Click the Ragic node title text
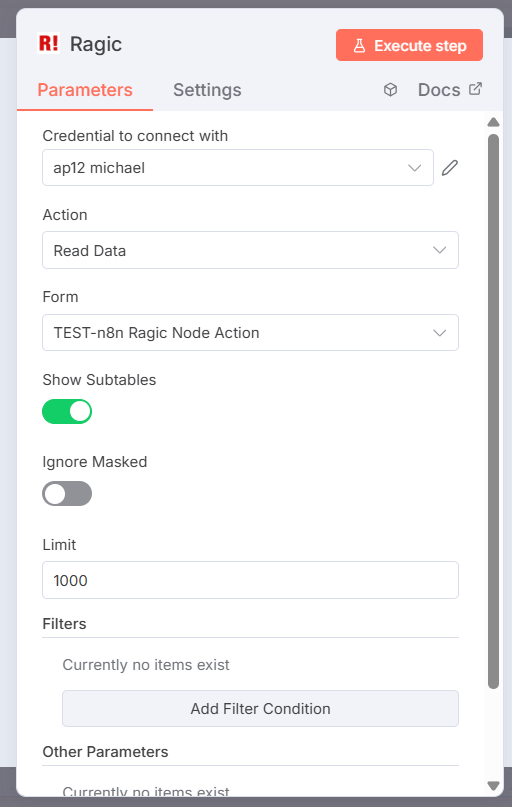 pyautogui.click(x=96, y=44)
